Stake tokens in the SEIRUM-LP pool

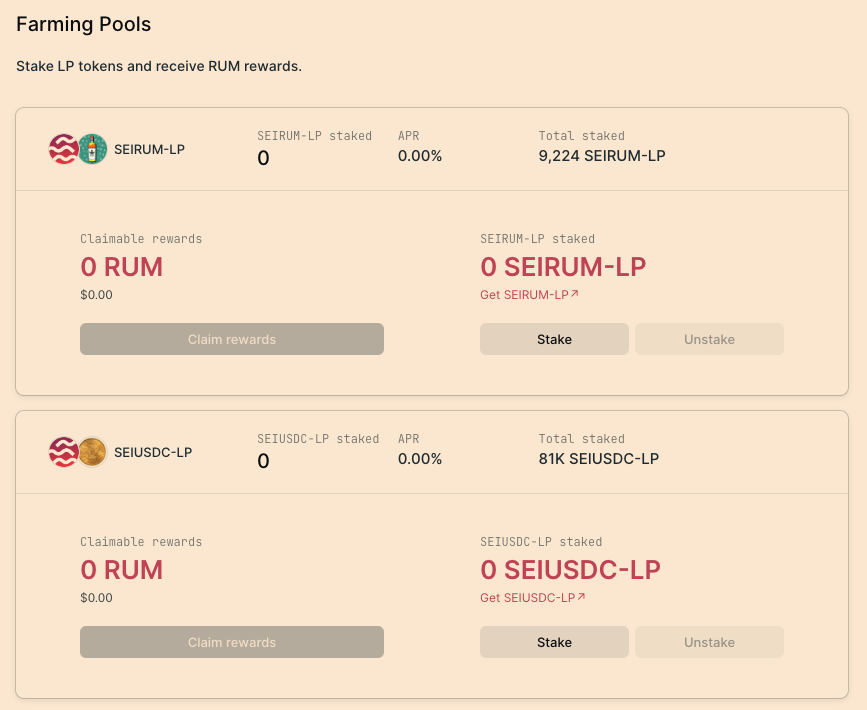[554, 339]
